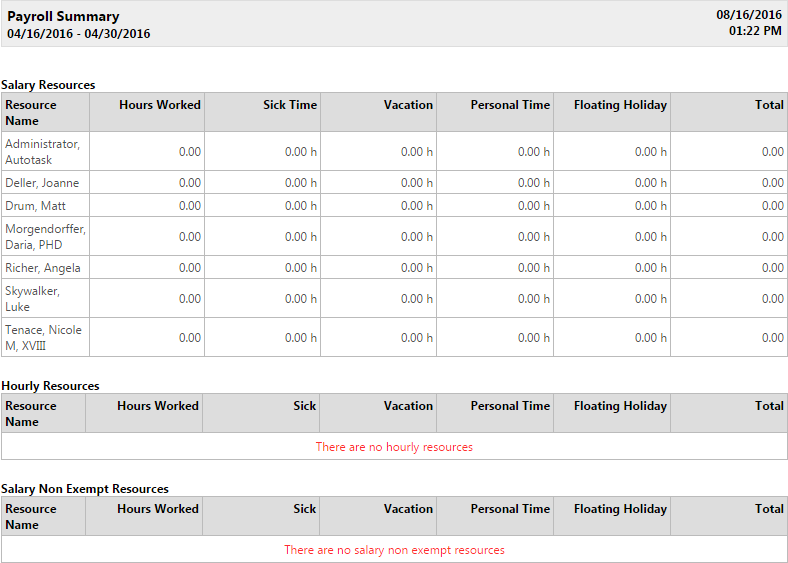
Task: Click Hours Worked value for Administrator, Autotask
Action: [190, 152]
